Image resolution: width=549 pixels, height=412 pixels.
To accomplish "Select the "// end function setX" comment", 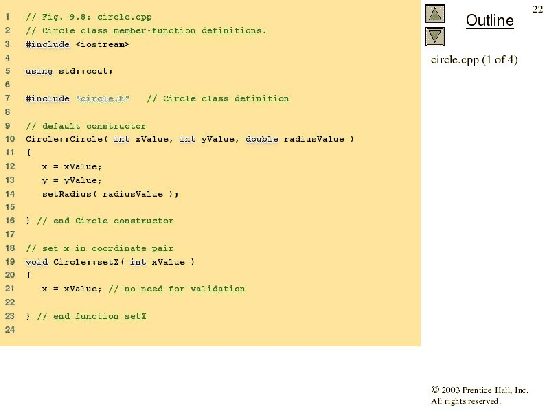I will [x=91, y=316].
